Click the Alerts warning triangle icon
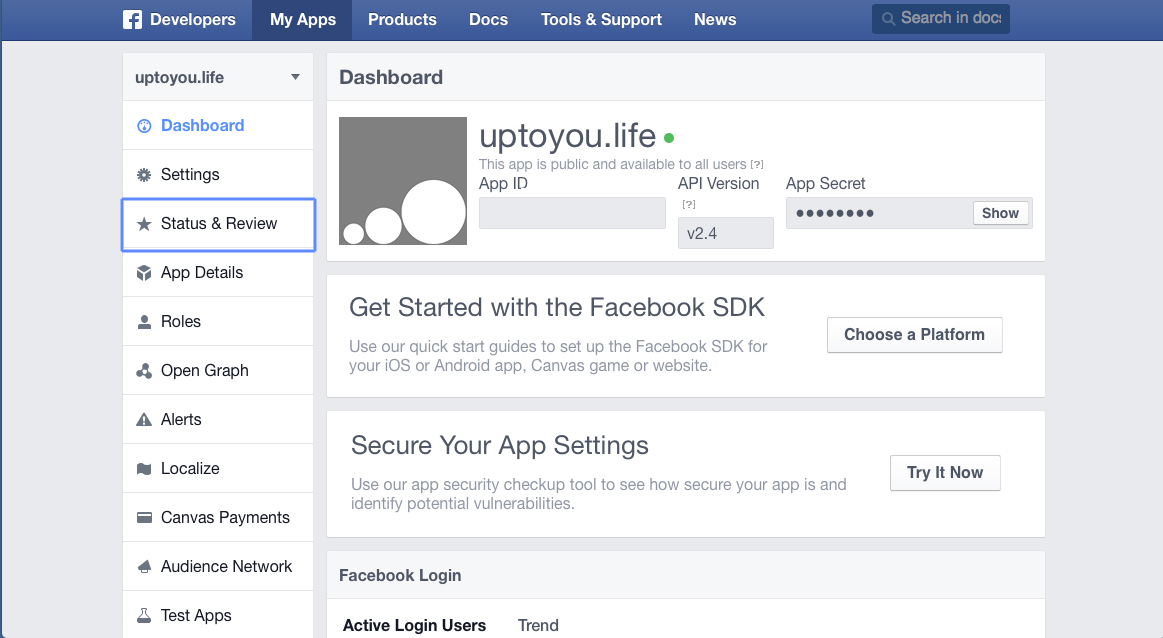 point(144,420)
